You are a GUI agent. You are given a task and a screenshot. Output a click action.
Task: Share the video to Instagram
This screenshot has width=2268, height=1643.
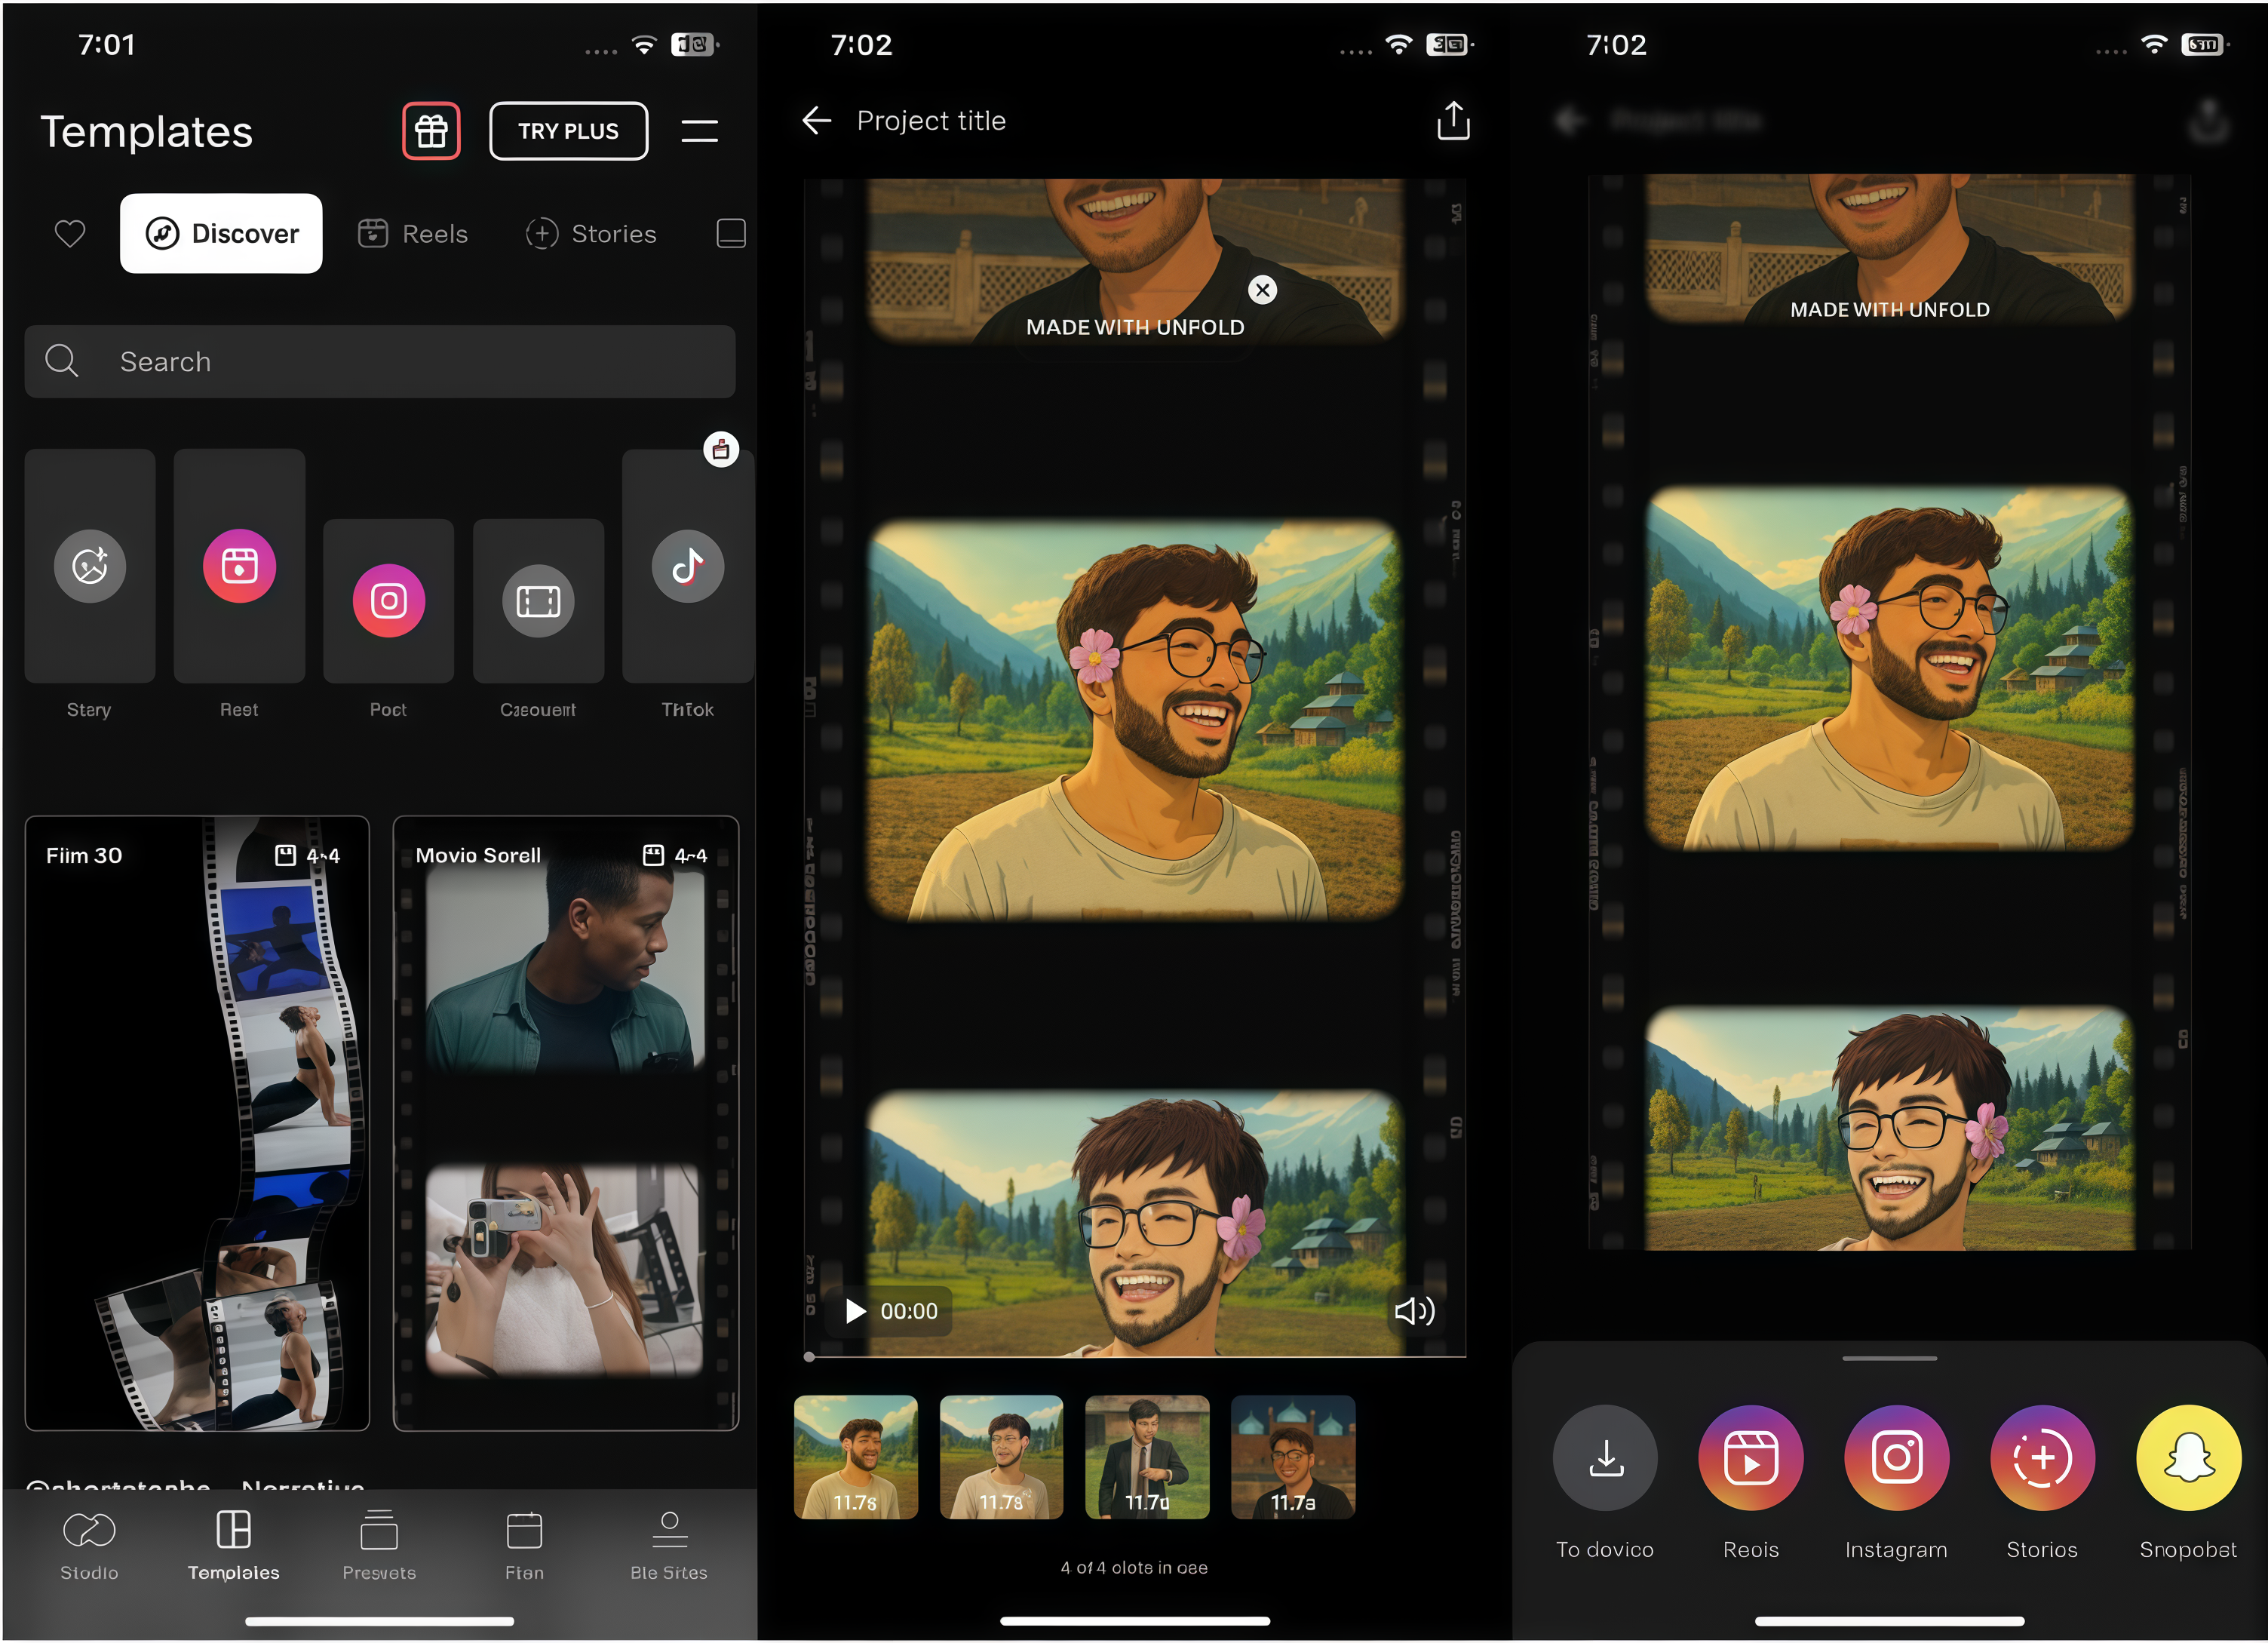[x=1896, y=1458]
